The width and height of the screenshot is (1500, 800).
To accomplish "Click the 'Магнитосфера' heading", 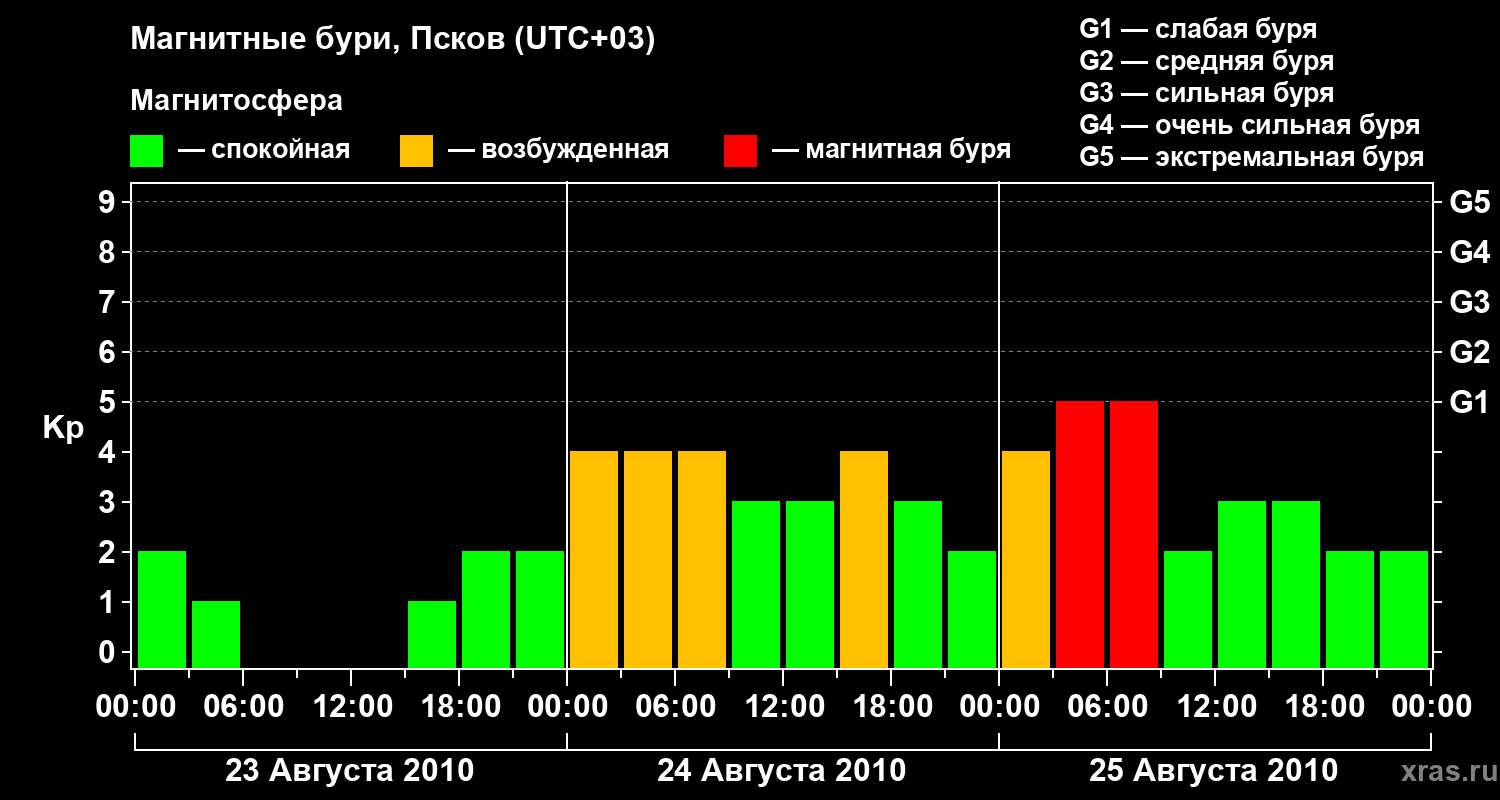I will 237,101.
